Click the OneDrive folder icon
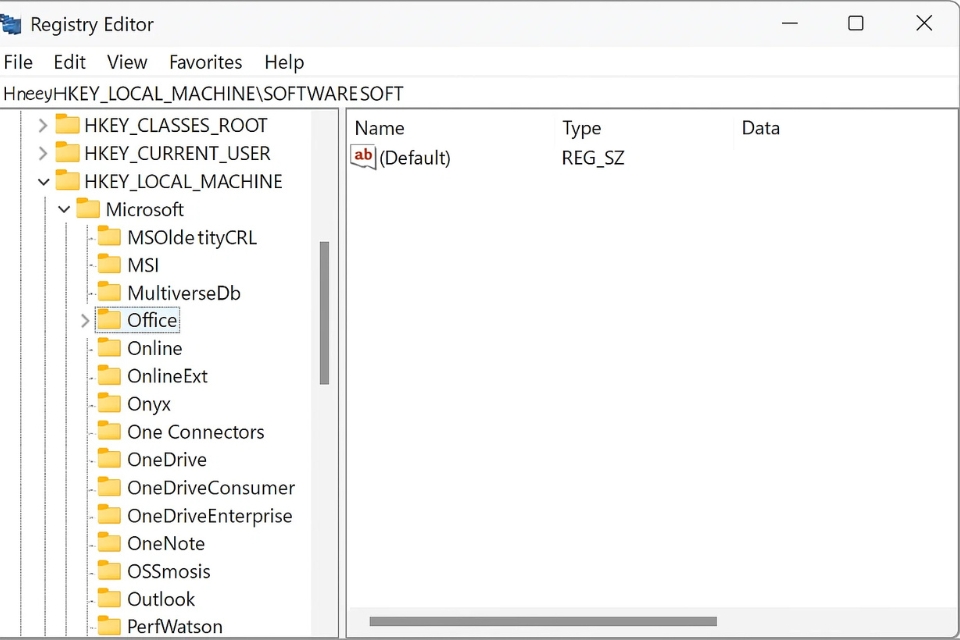Viewport: 960px width, 640px height. click(109, 460)
